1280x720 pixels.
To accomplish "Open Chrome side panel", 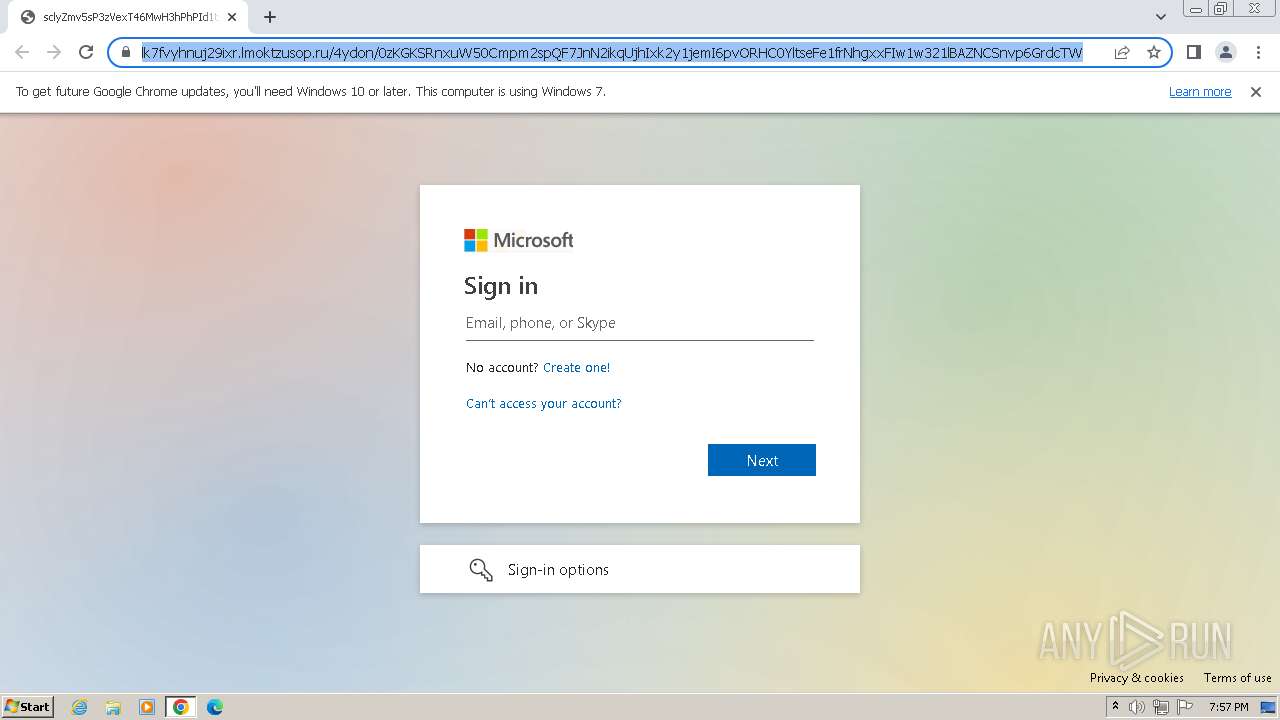I will click(x=1193, y=52).
